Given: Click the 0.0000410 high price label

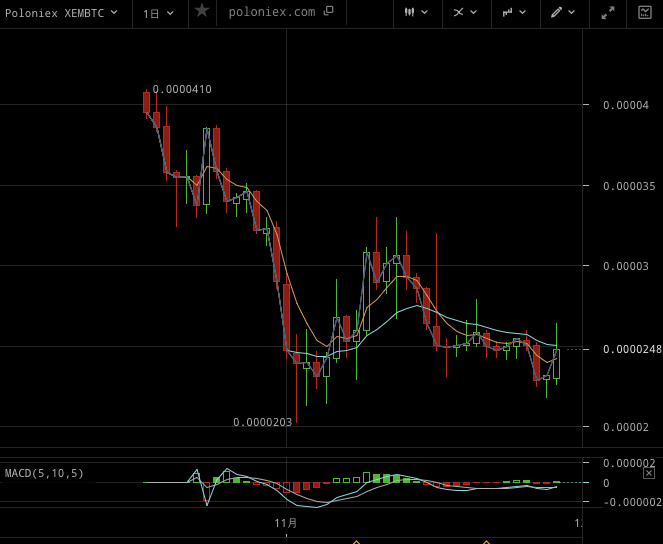Looking at the screenshot, I should [182, 89].
